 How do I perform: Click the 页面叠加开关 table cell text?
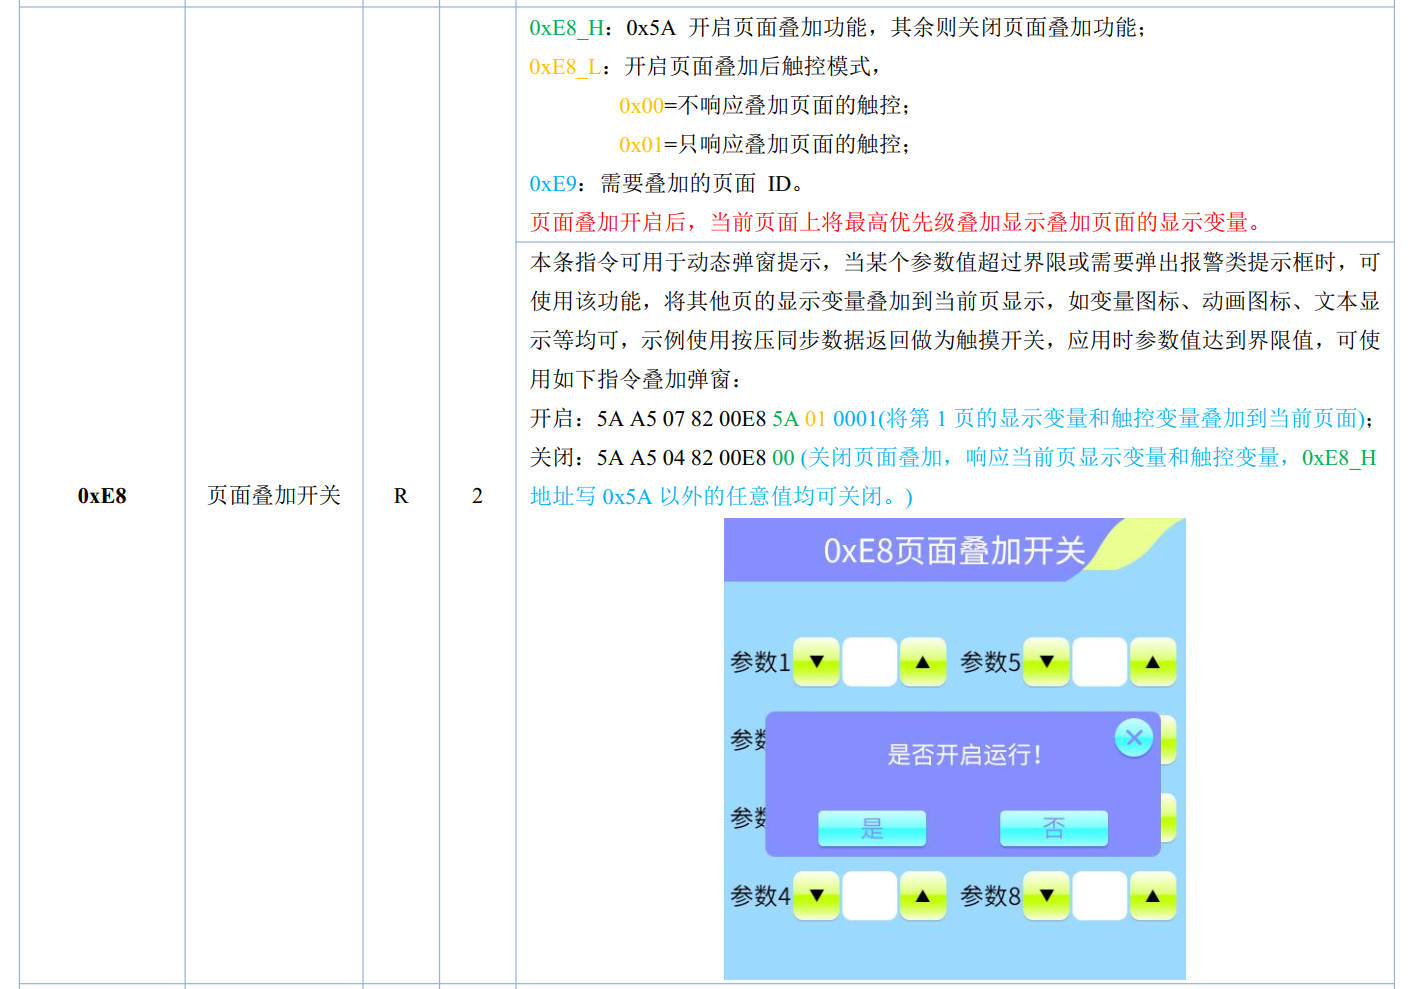273,496
